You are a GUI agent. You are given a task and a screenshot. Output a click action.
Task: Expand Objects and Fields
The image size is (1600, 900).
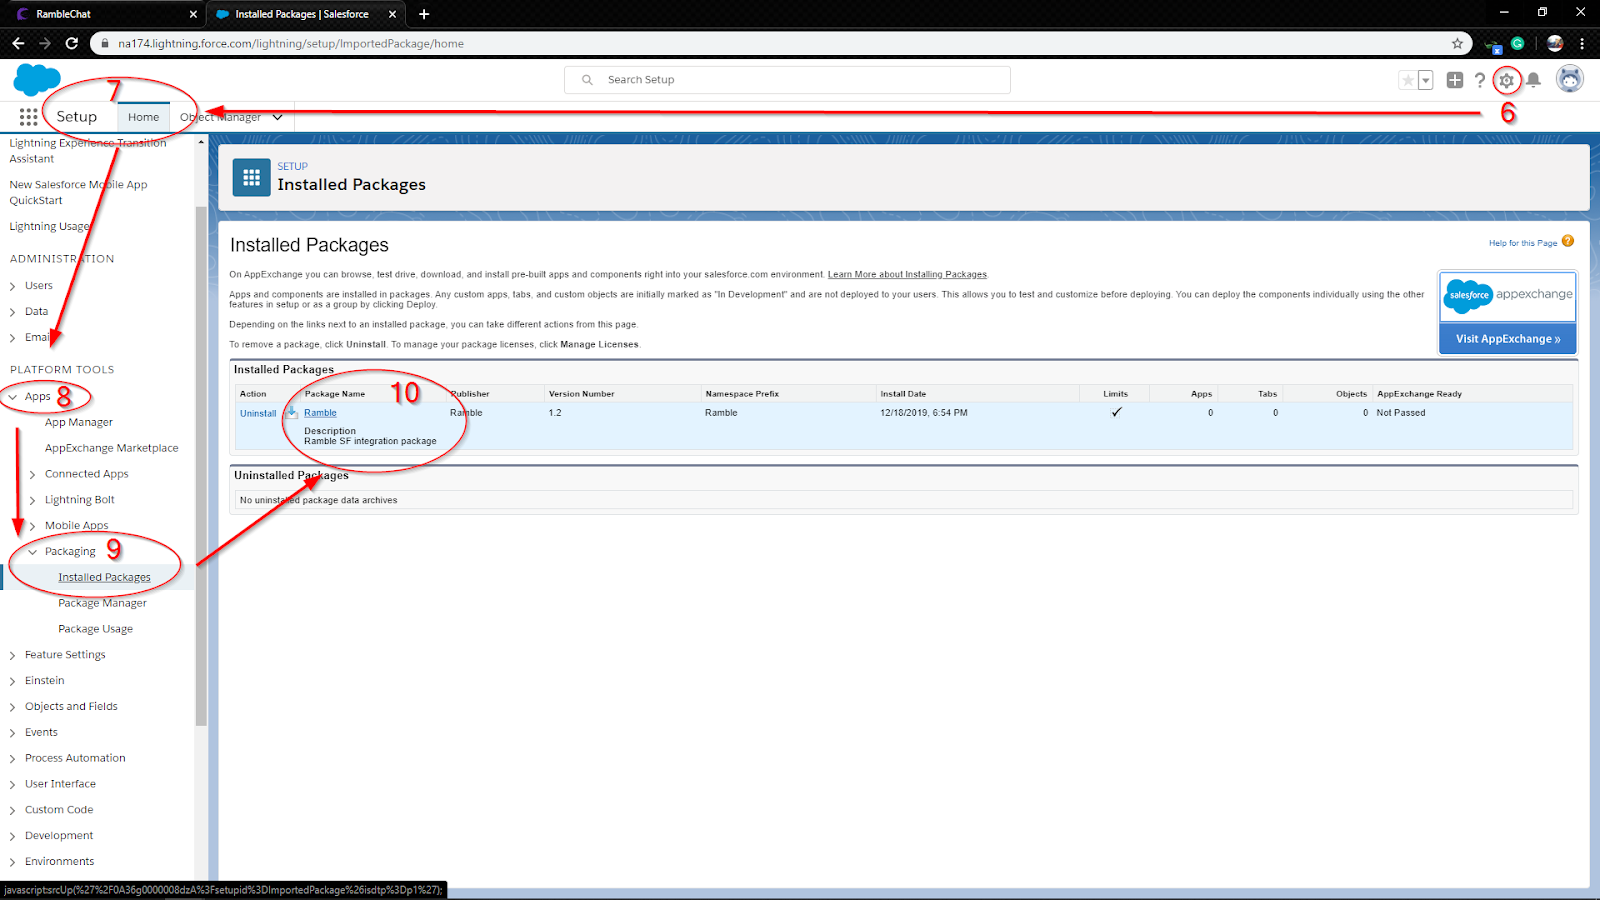(12, 707)
